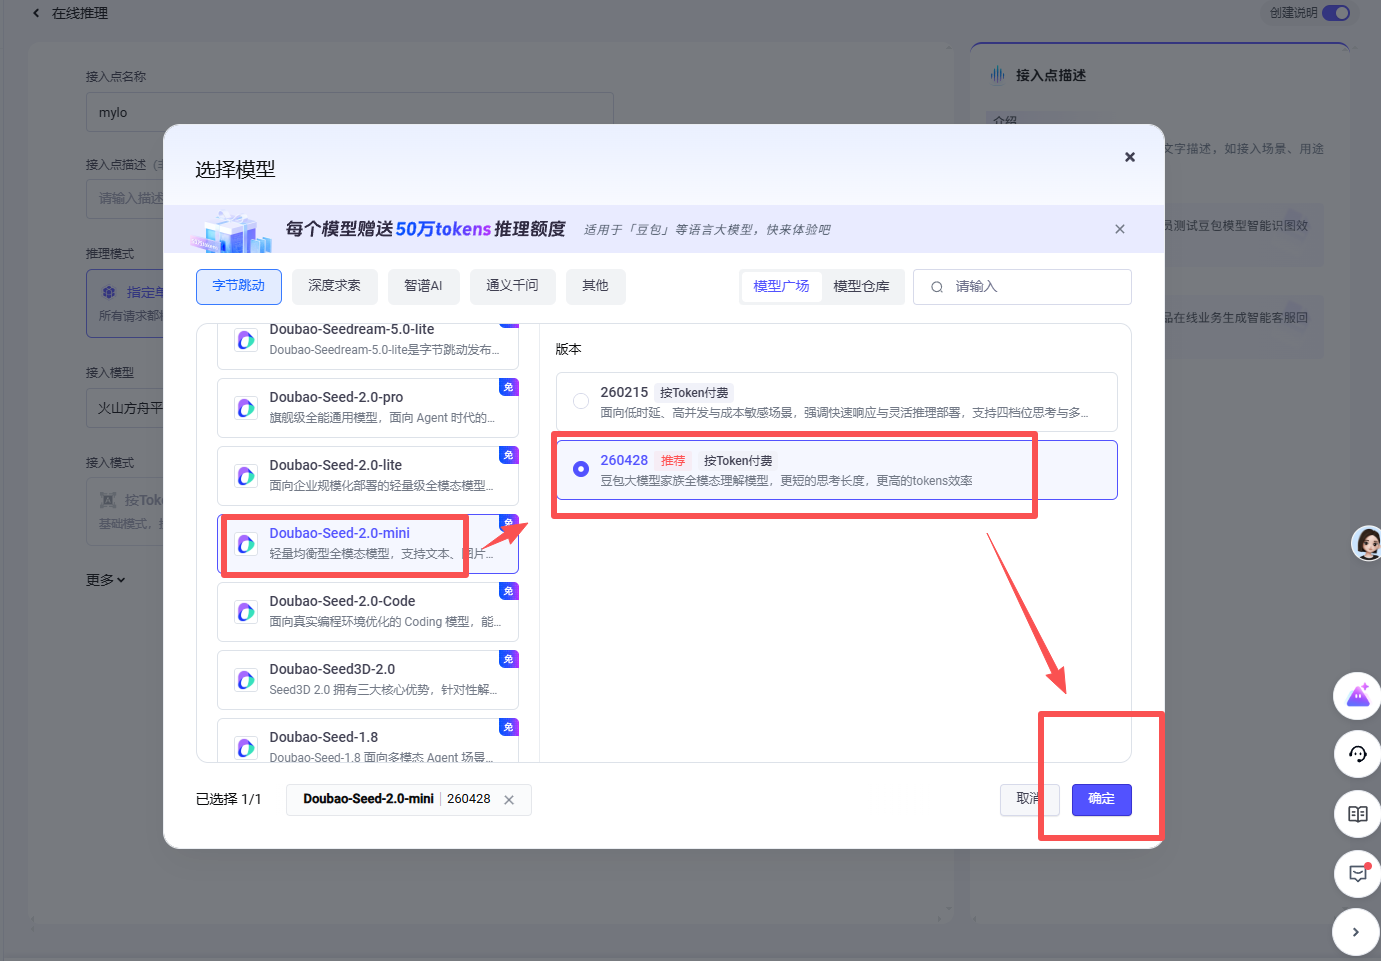
Task: Click the 按Token付费 tag on version 260428
Action: (738, 461)
